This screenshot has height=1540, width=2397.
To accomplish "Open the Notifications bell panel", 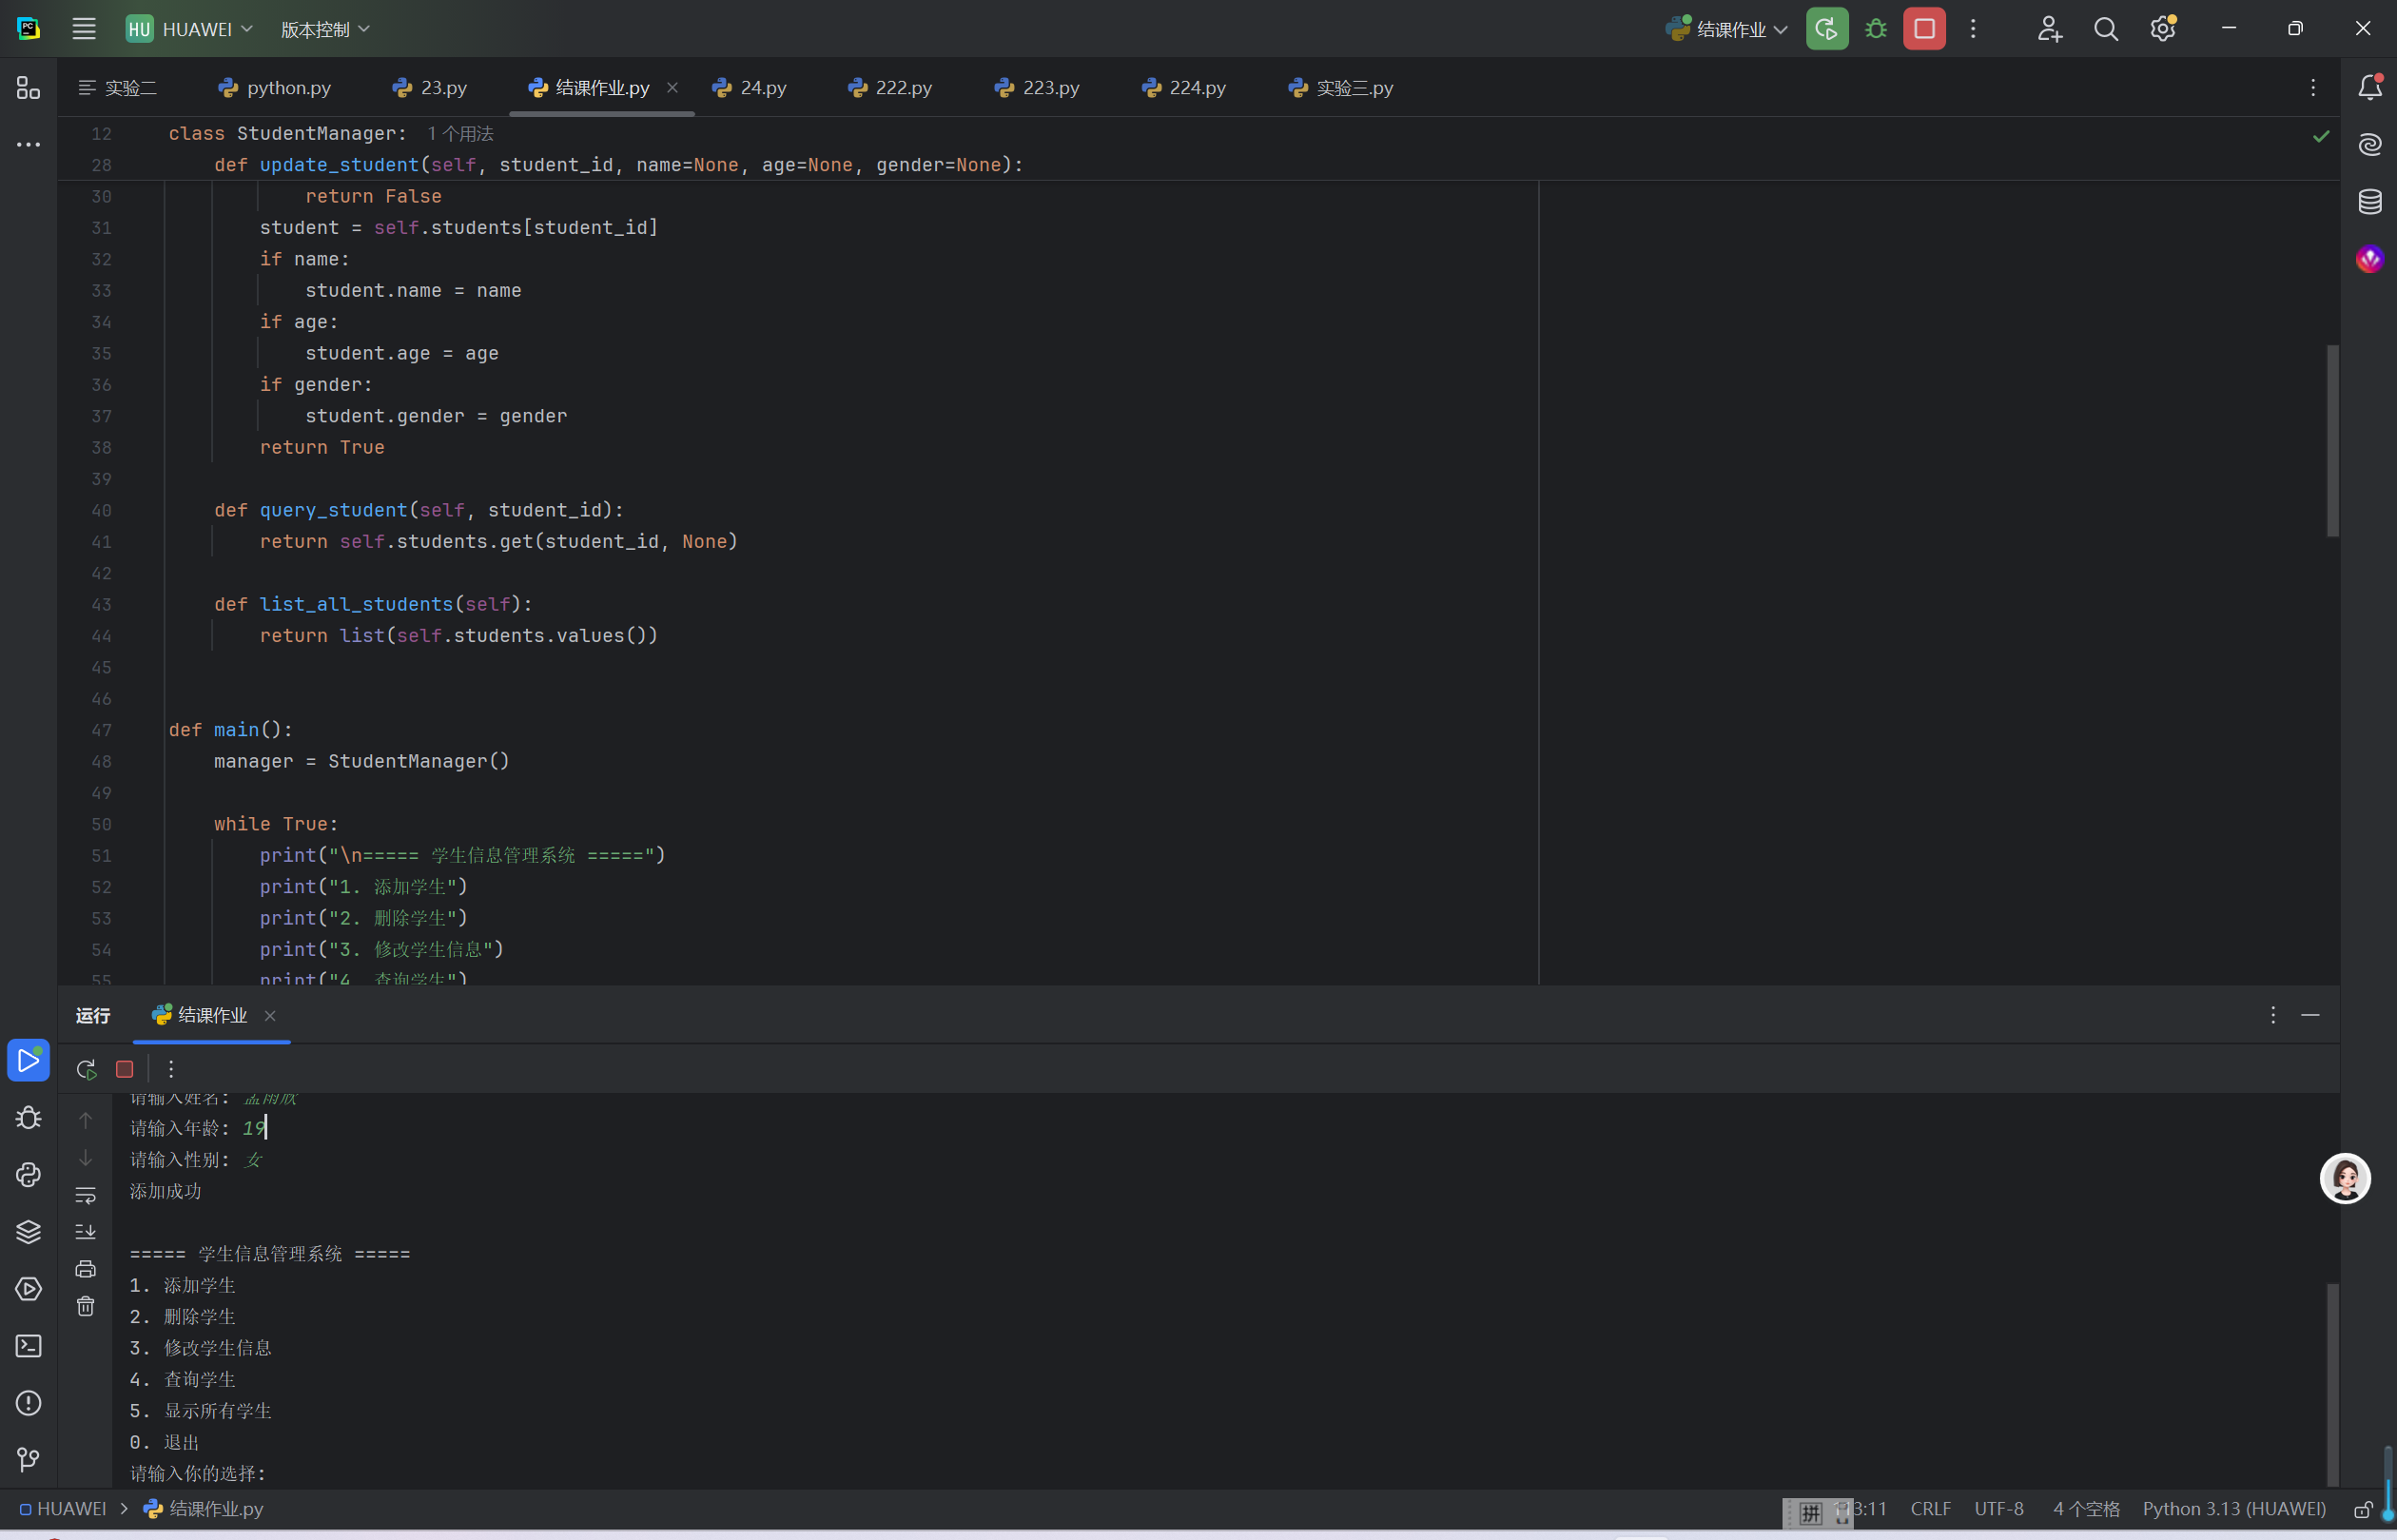I will click(x=2369, y=88).
